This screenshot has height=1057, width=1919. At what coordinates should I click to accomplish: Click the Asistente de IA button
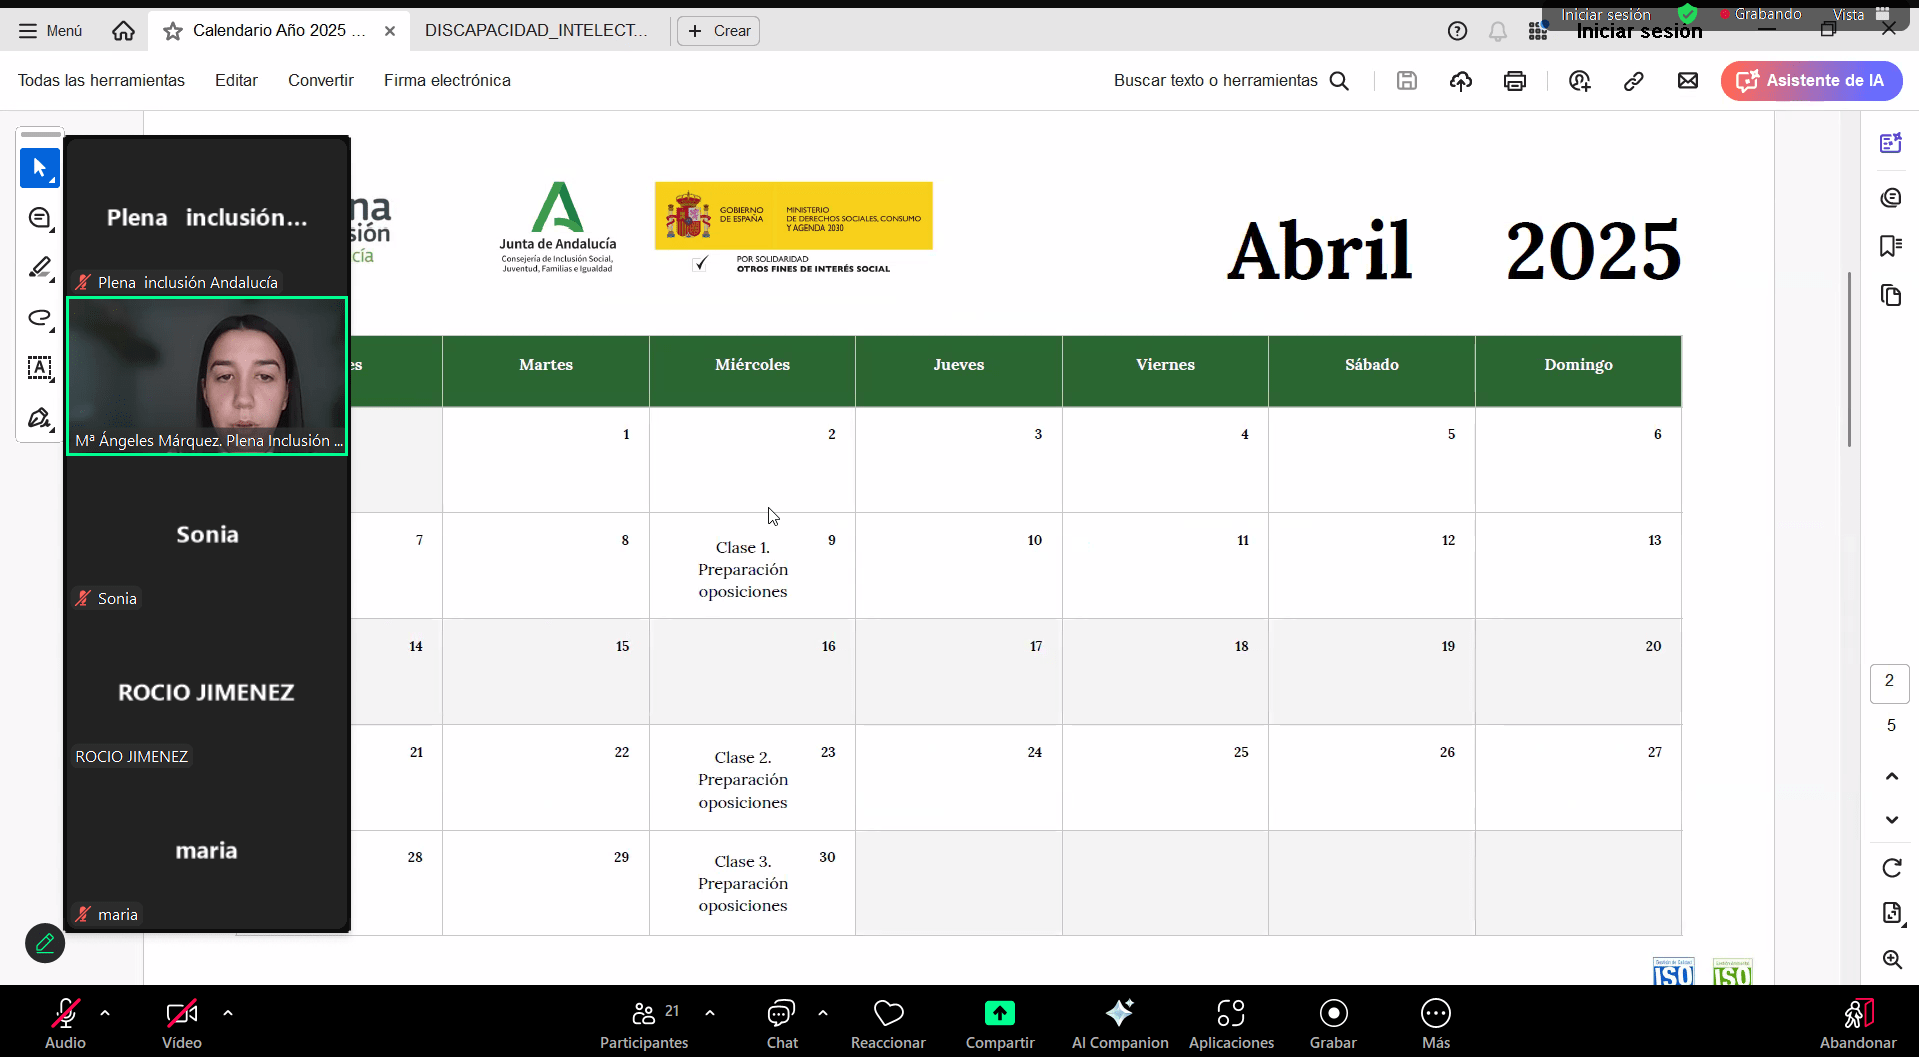(1811, 81)
